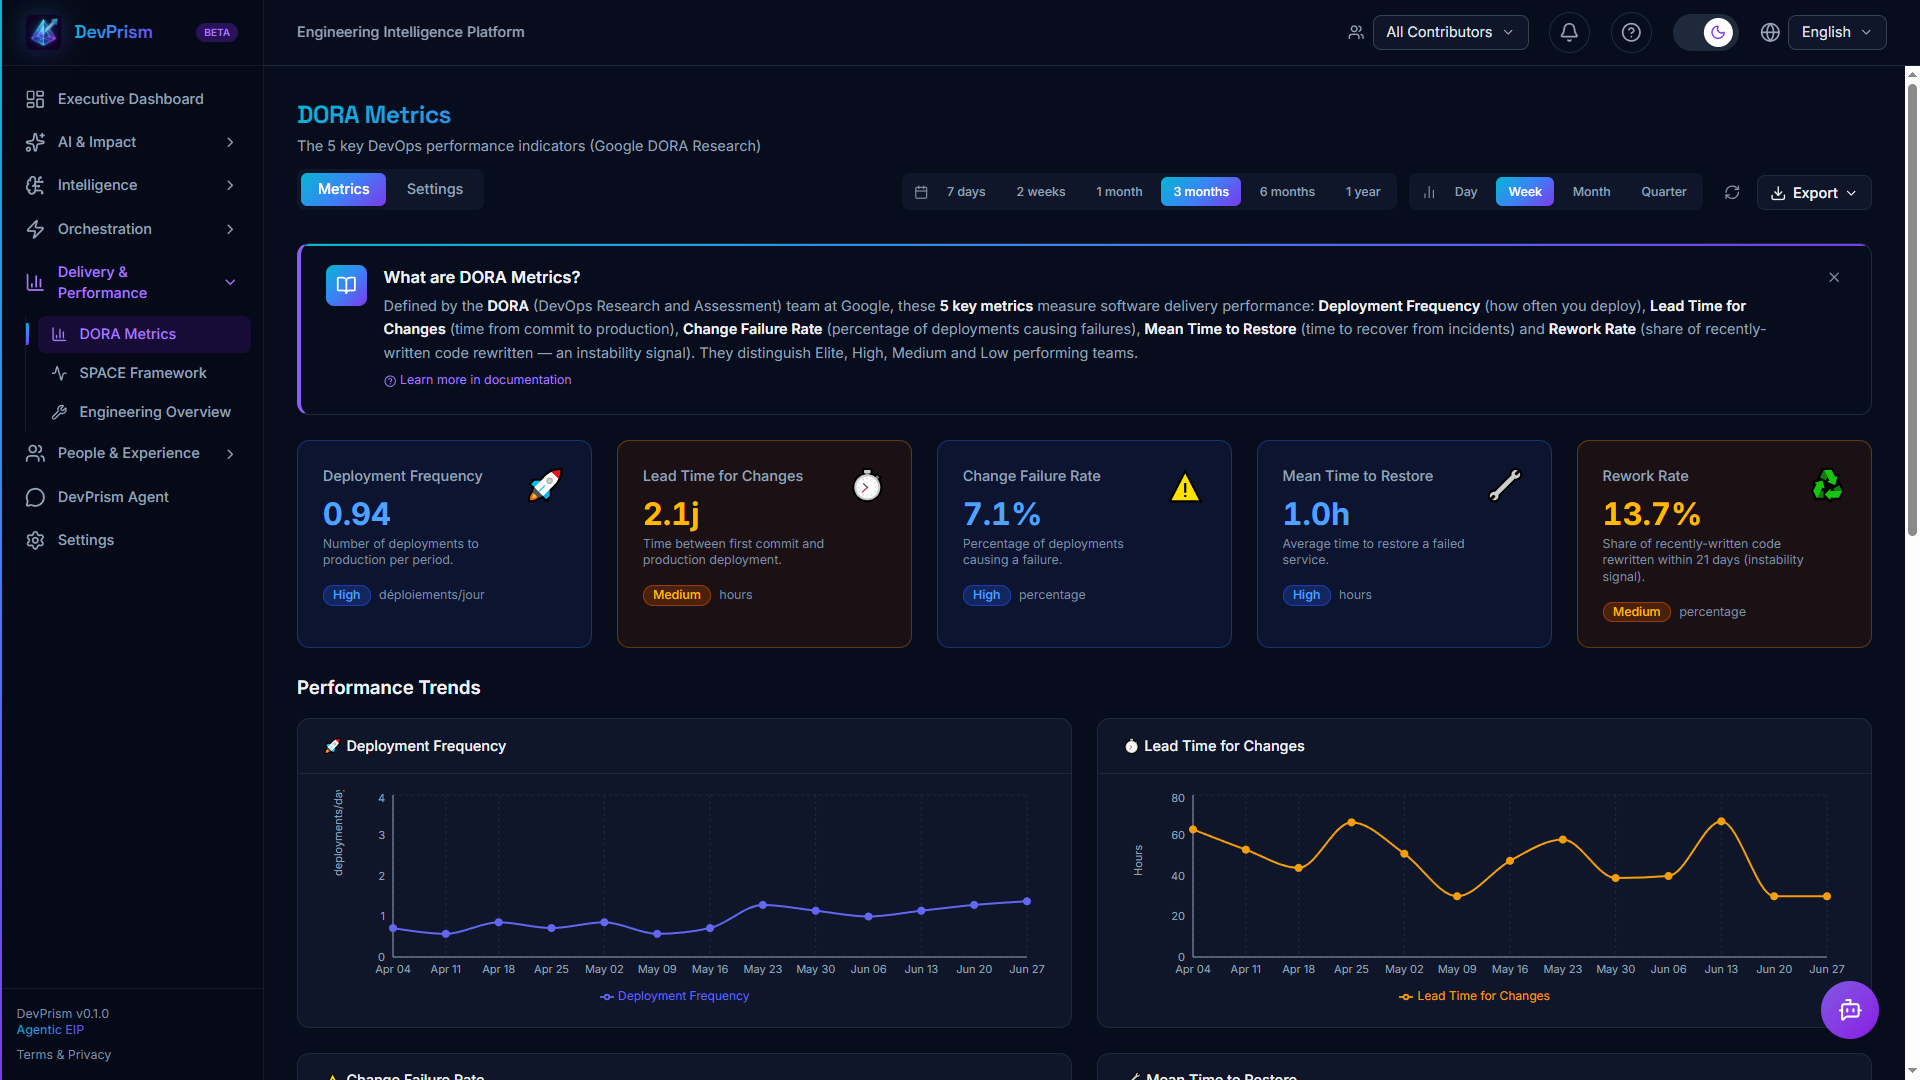This screenshot has height=1080, width=1920.
Task: Set granularity to Day
Action: coord(1466,192)
